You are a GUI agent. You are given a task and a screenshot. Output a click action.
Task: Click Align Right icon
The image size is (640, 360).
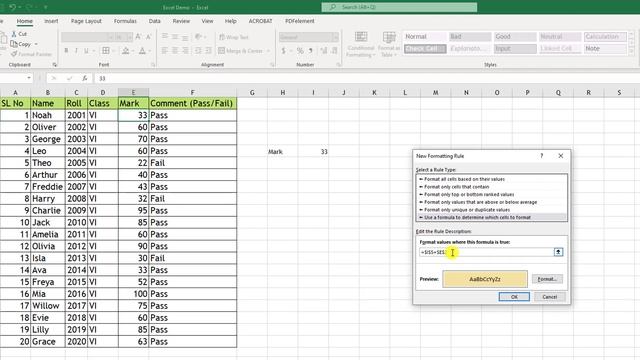click(x=185, y=51)
